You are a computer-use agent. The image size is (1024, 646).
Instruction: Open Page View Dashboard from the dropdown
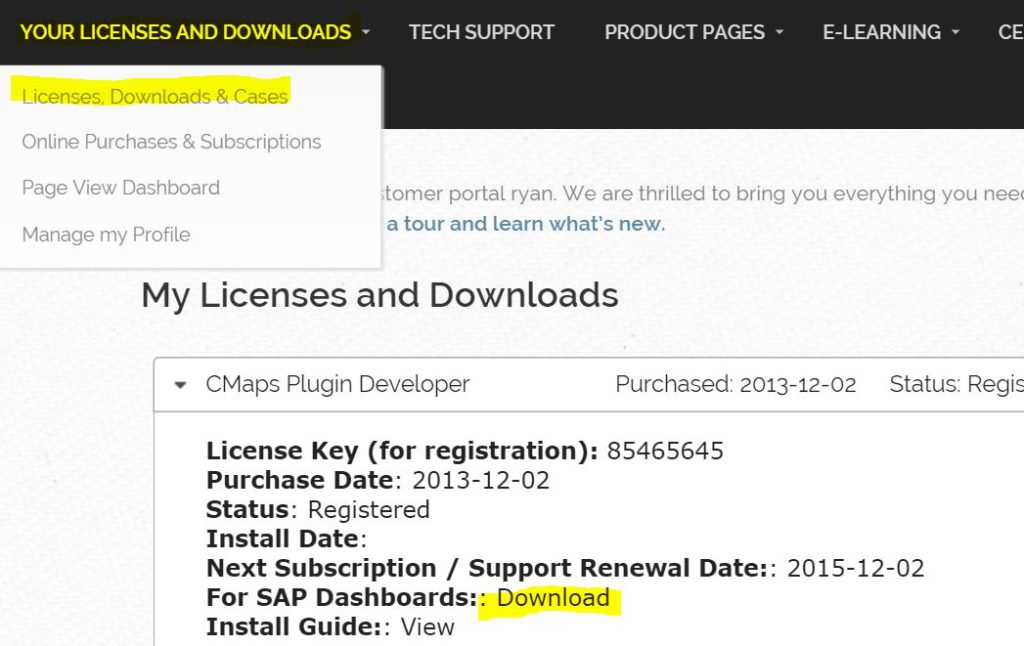pyautogui.click(x=120, y=188)
